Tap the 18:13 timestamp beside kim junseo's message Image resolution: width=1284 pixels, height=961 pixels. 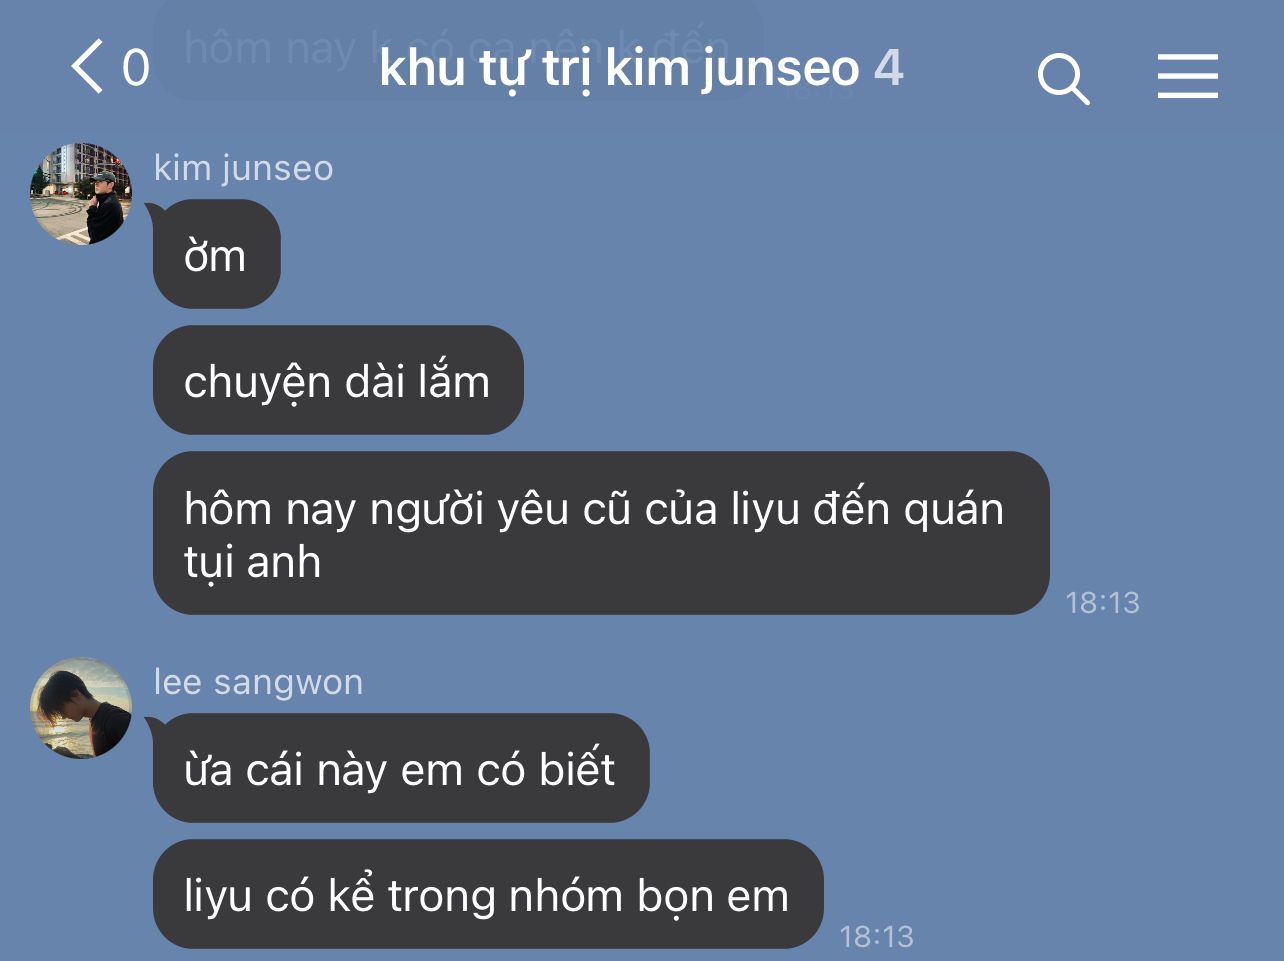(x=1102, y=602)
